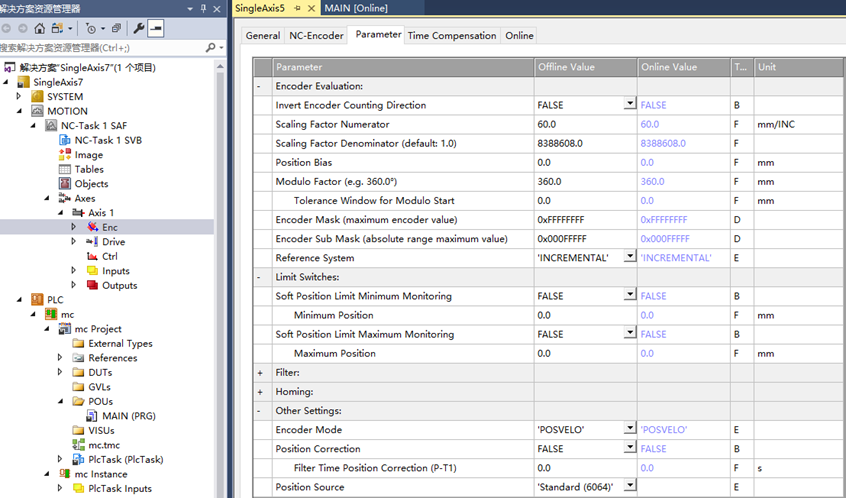Open Soft Position Limit Maximum Monitoring dropdown

630,332
